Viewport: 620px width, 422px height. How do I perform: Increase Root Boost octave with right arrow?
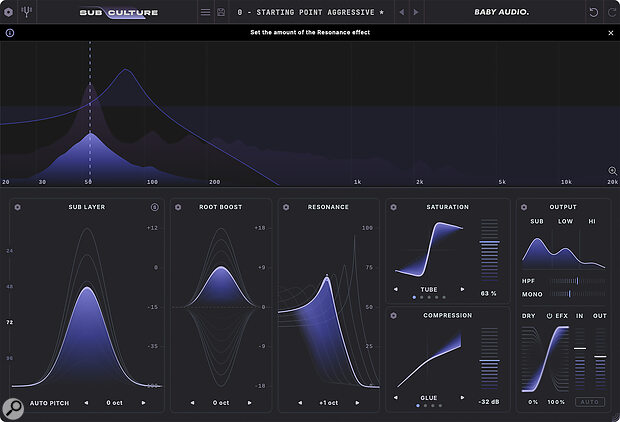coord(250,403)
